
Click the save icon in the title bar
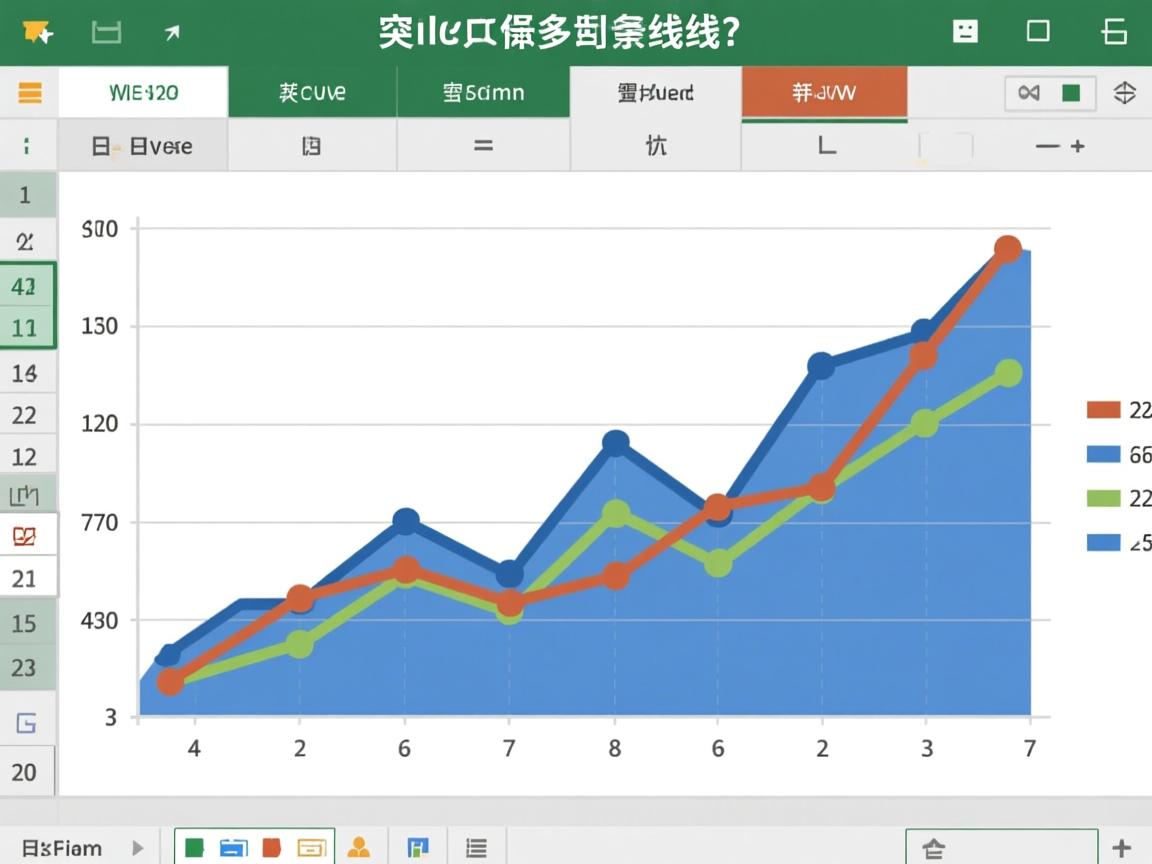pyautogui.click(x=107, y=31)
